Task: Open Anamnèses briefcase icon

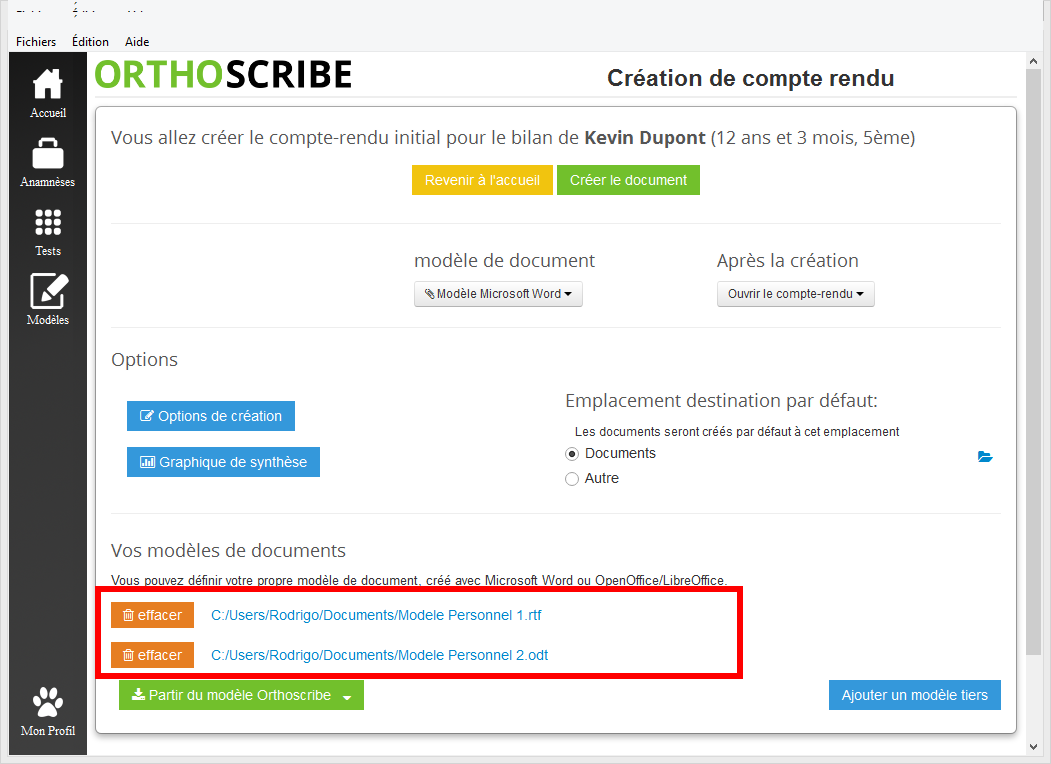Action: (47, 155)
